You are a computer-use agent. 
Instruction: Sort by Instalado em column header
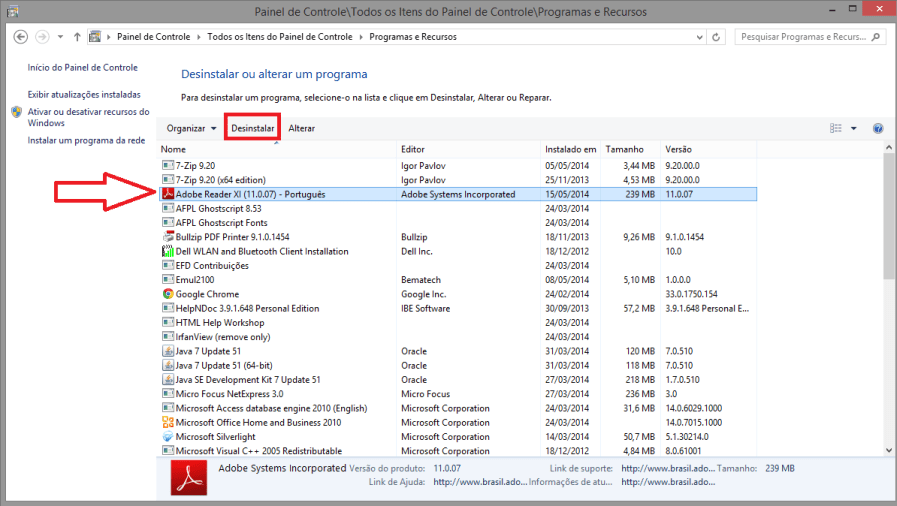point(570,149)
